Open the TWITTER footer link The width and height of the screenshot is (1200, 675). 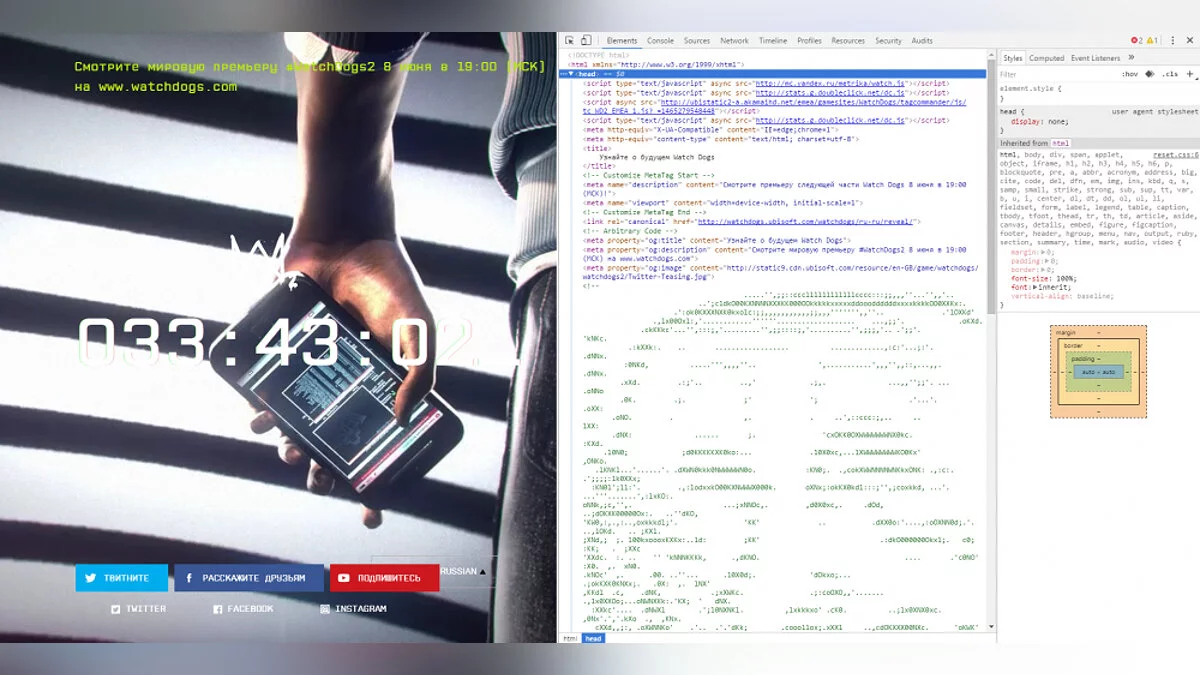coord(138,609)
